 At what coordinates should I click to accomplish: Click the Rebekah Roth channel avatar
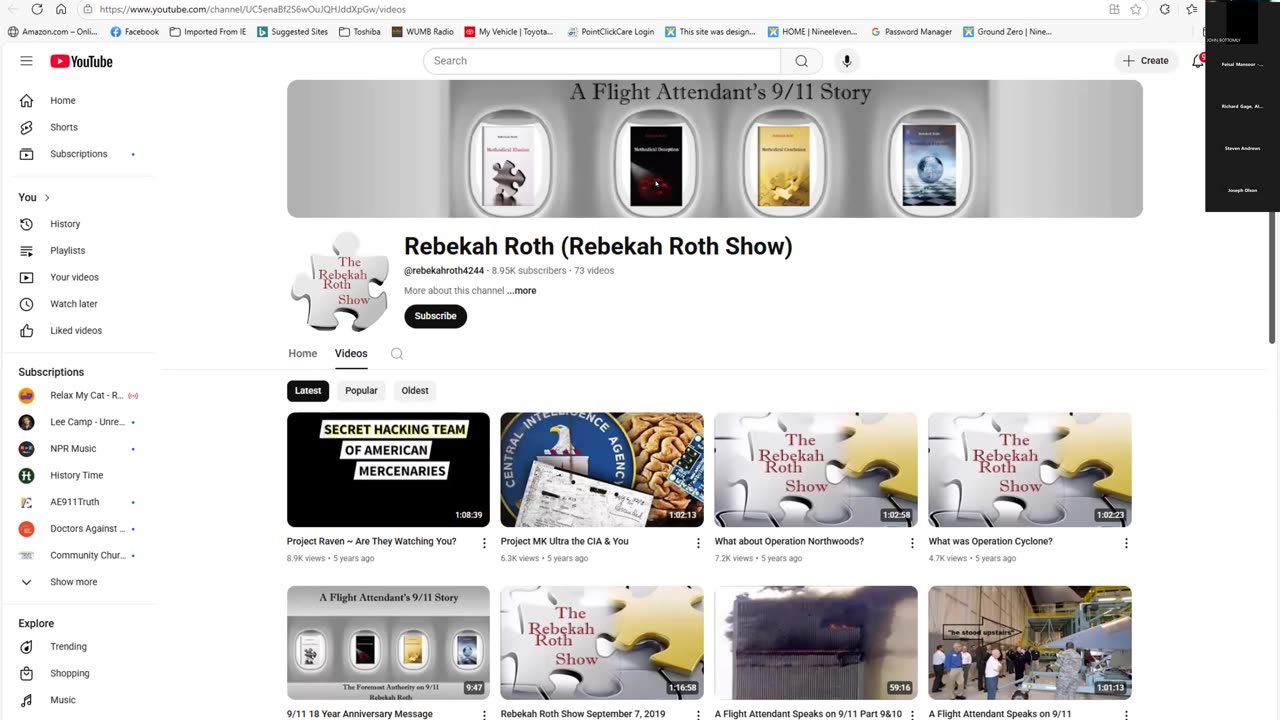[340, 282]
